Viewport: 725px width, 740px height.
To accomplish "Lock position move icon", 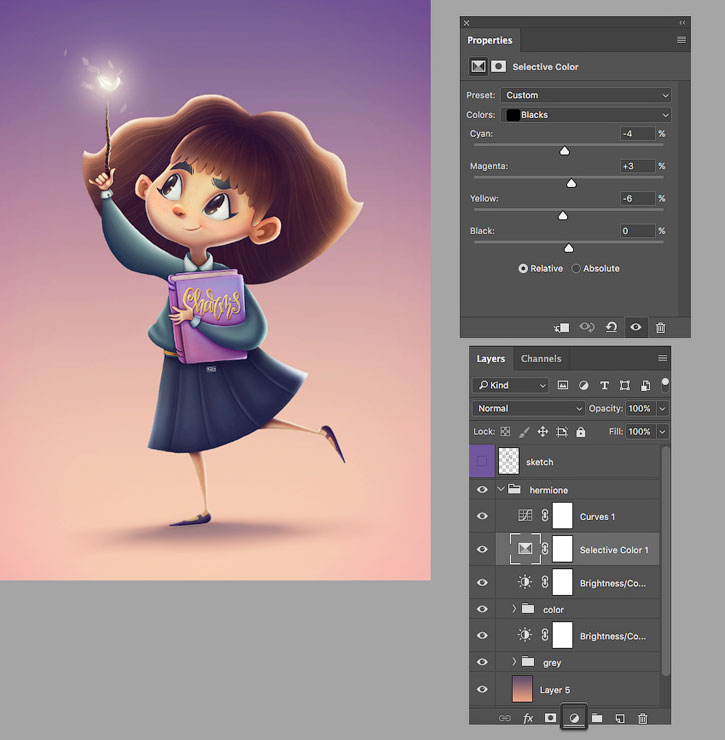I will coord(543,431).
